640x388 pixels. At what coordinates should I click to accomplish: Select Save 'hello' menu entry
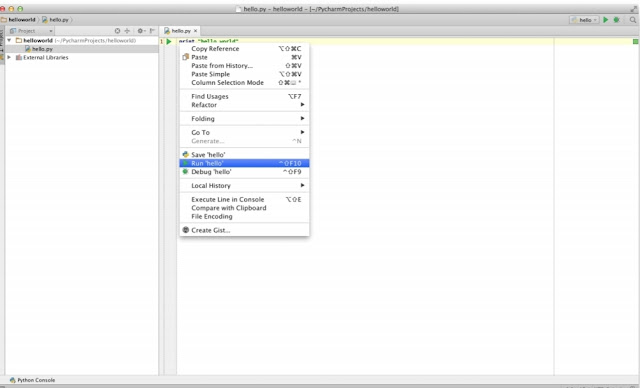[244, 155]
